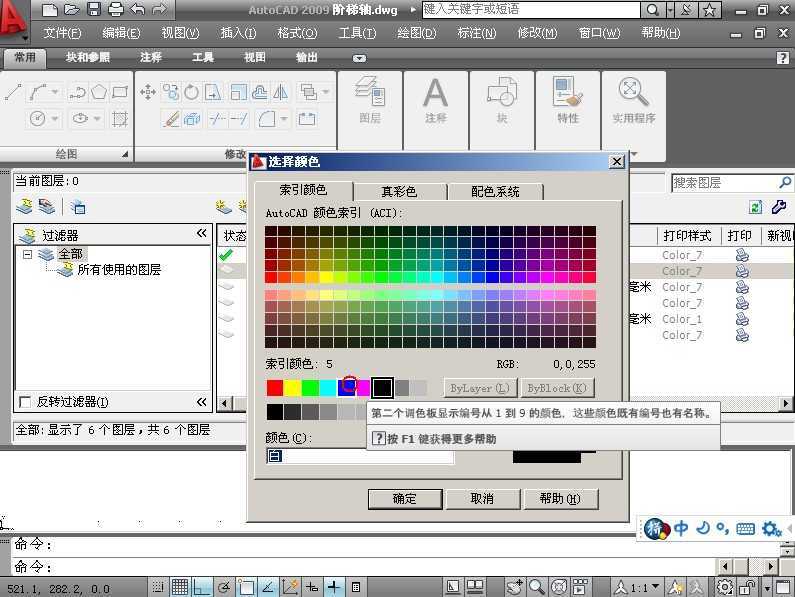Open the 块 (Block) ribbon panel
Image resolution: width=795 pixels, height=597 pixels.
pyautogui.click(x=501, y=100)
